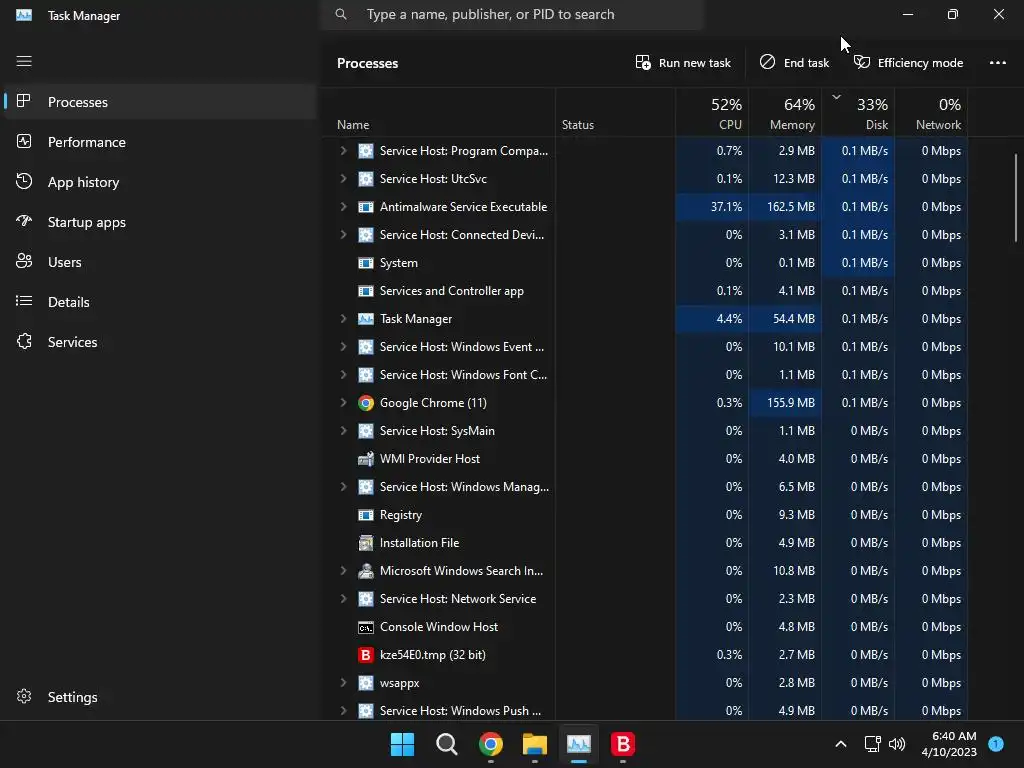Viewport: 1024px width, 768px height.
Task: Select the System process row
Action: tap(645, 263)
